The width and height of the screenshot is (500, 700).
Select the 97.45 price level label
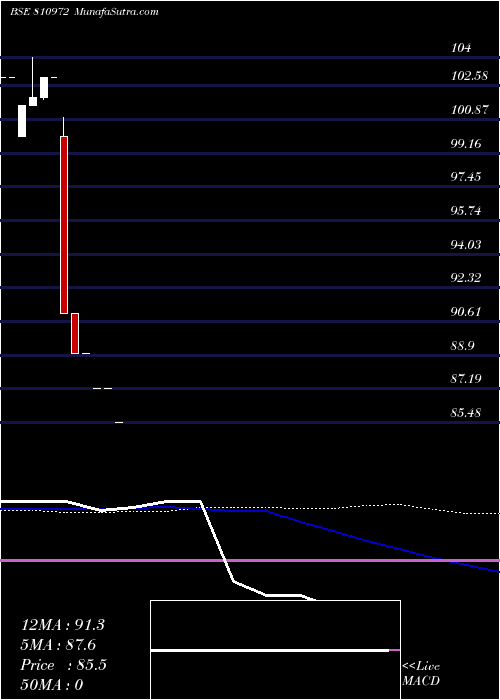point(466,177)
